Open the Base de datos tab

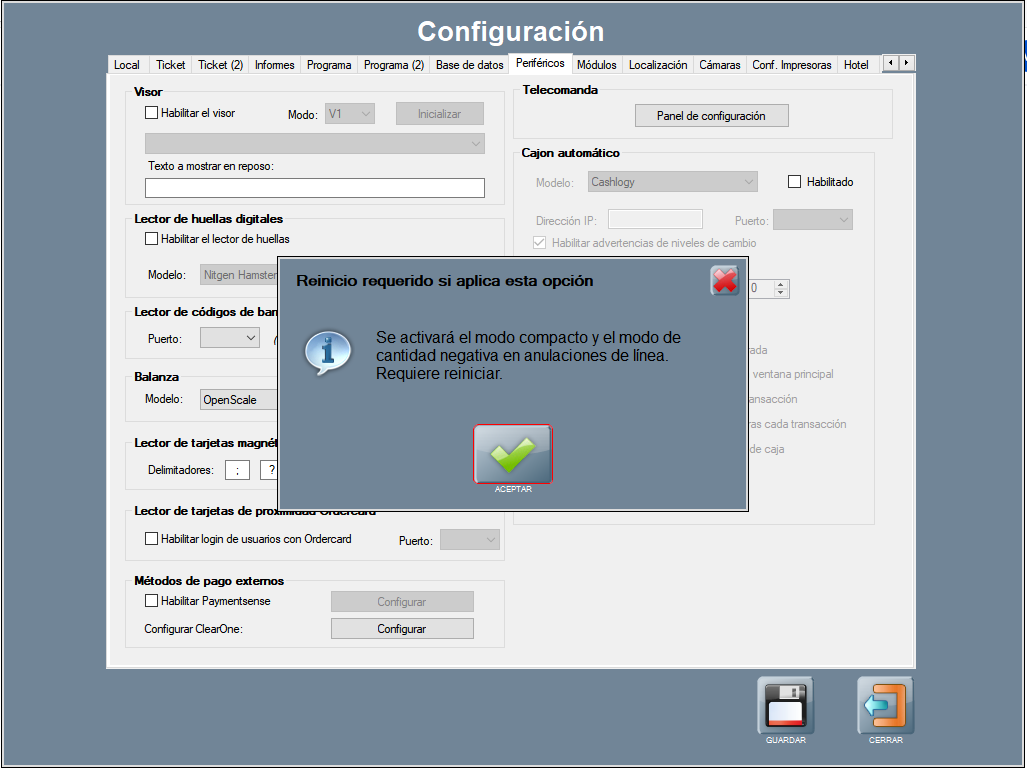[469, 65]
